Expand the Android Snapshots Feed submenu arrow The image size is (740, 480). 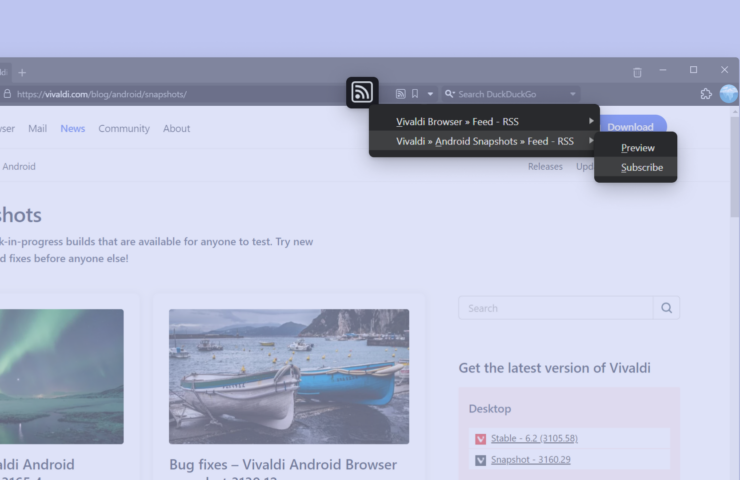(x=591, y=141)
